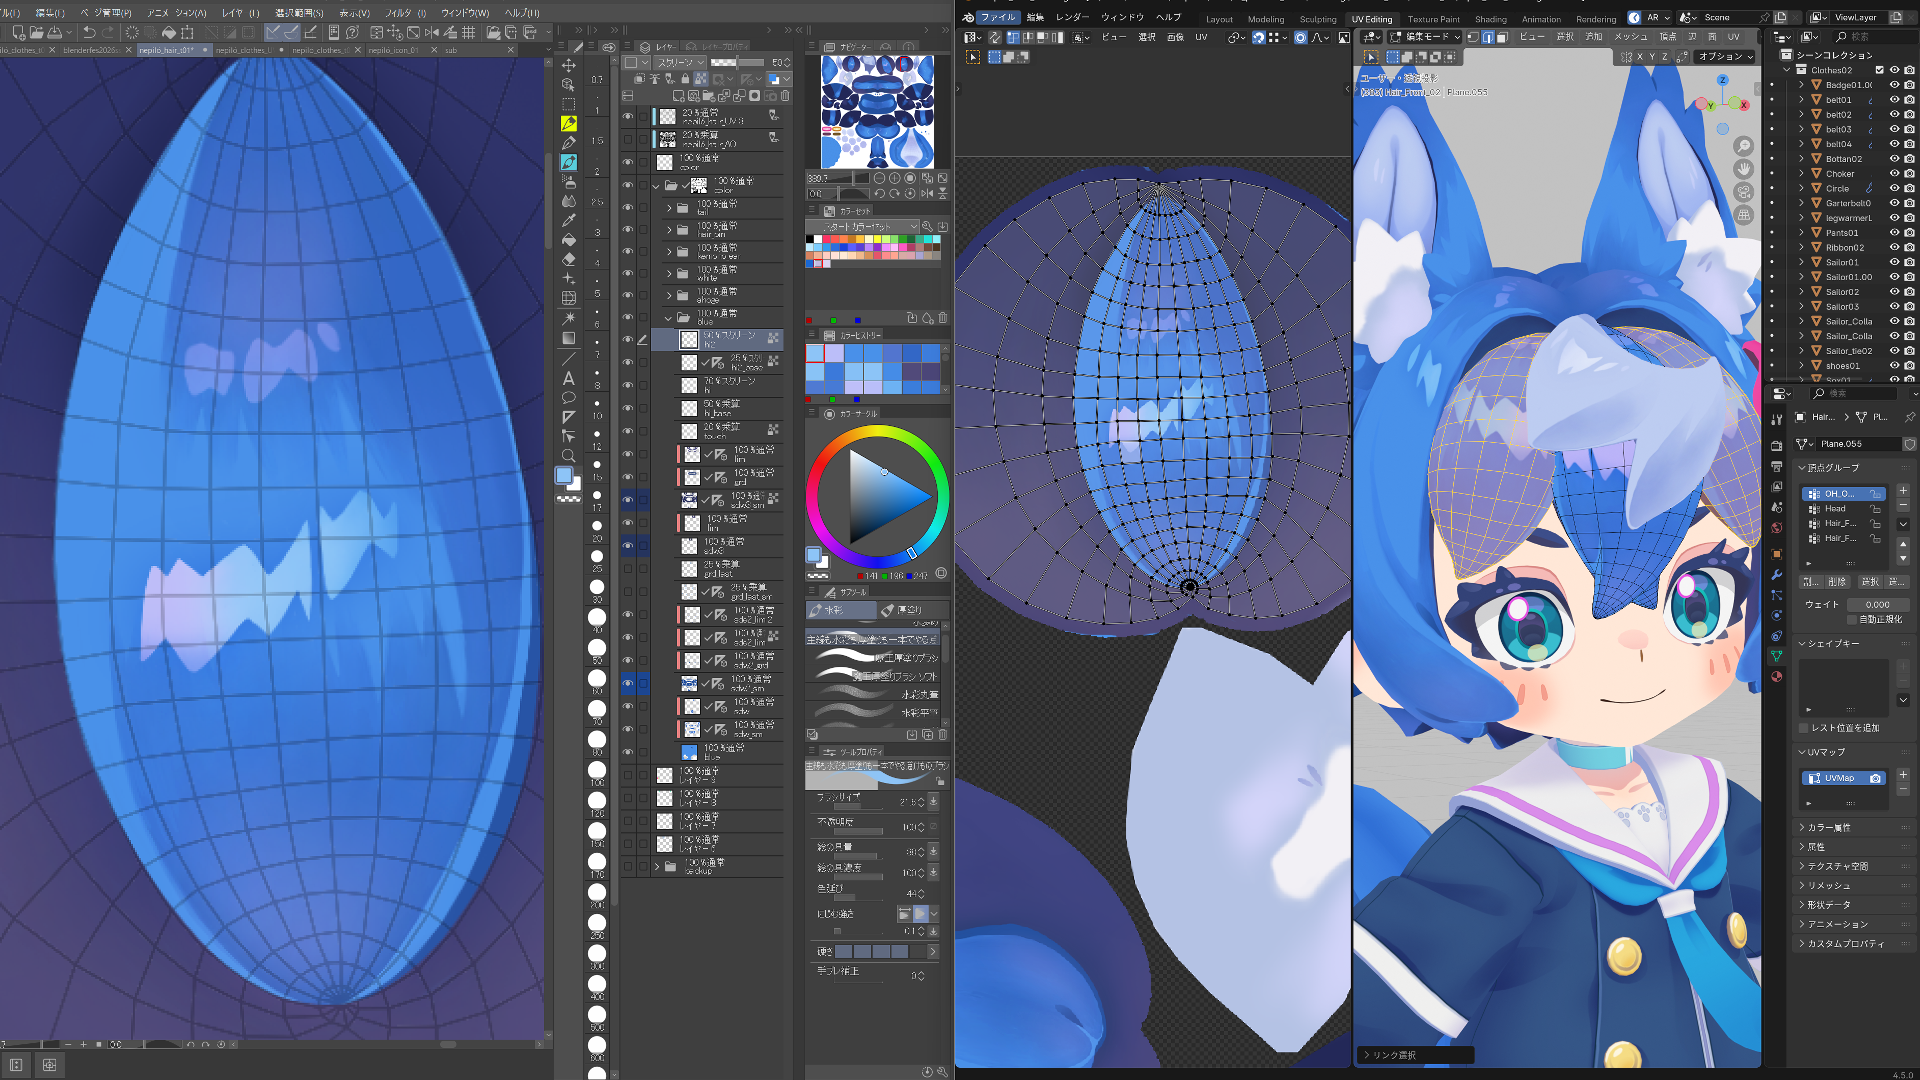The width and height of the screenshot is (1920, 1080).
Task: Toggle the Clothes02 collection exclude checkbox
Action: pyautogui.click(x=1879, y=70)
